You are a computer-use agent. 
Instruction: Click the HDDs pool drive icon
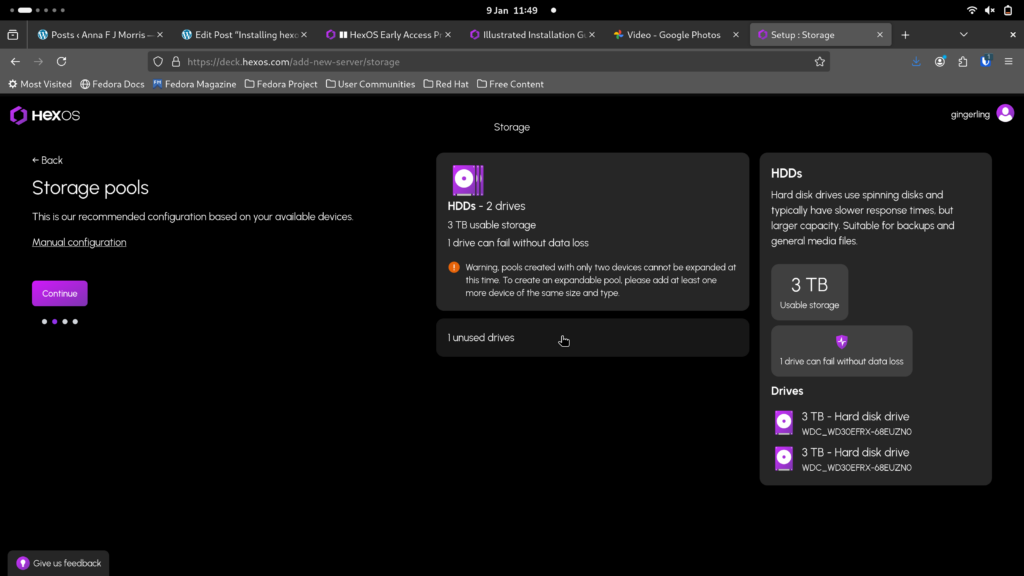468,180
